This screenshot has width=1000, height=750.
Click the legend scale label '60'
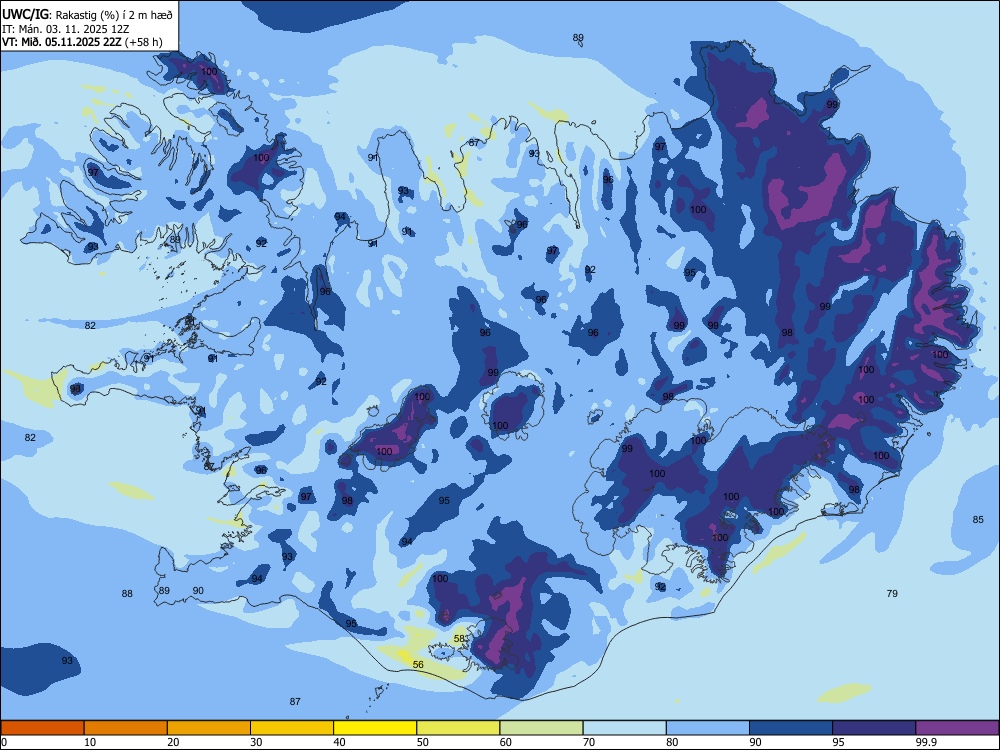[x=506, y=742]
